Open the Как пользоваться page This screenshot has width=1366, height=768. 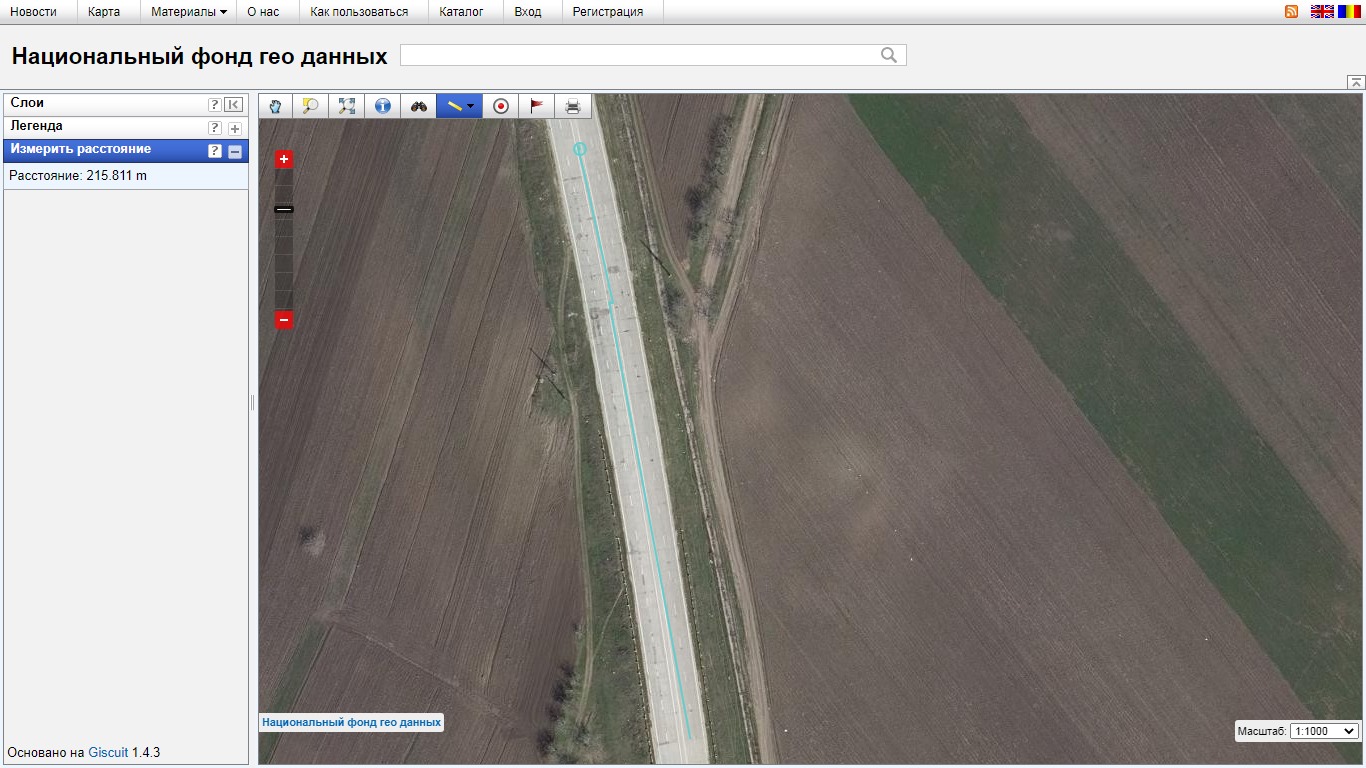(359, 12)
